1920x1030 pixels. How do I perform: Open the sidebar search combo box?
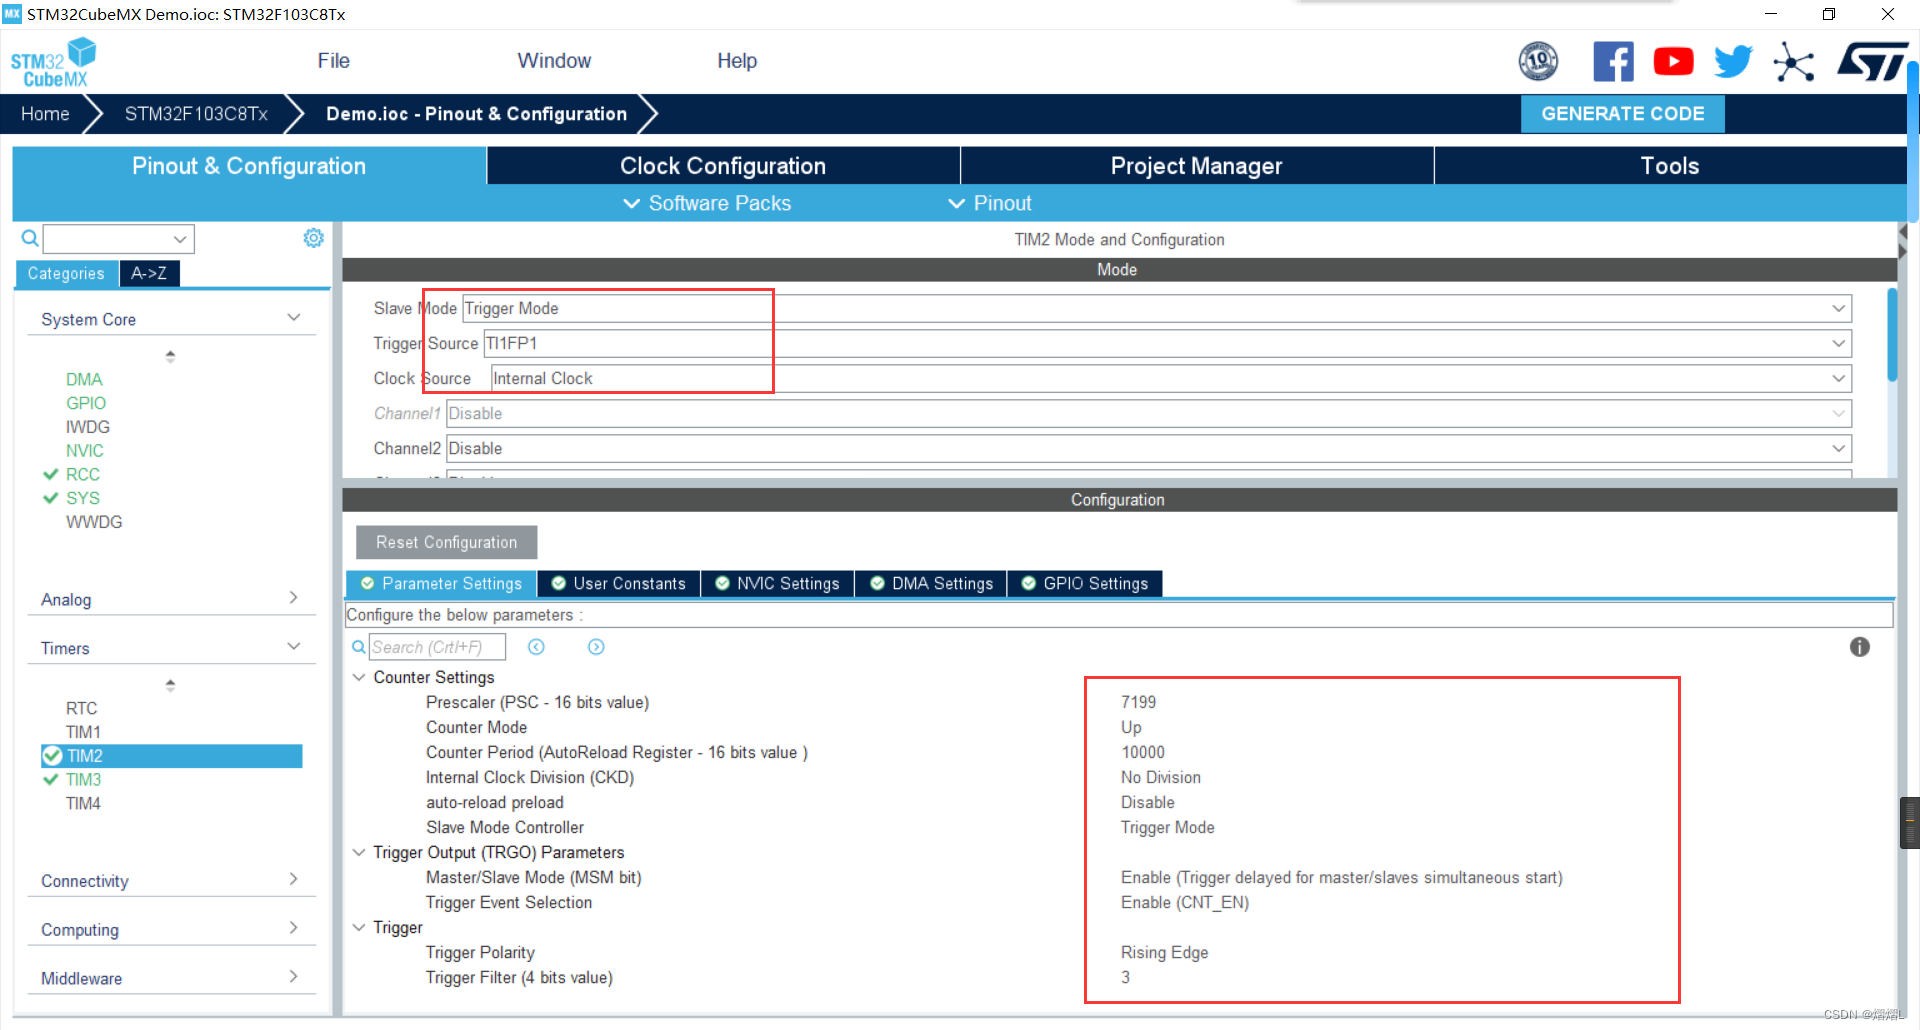(118, 239)
